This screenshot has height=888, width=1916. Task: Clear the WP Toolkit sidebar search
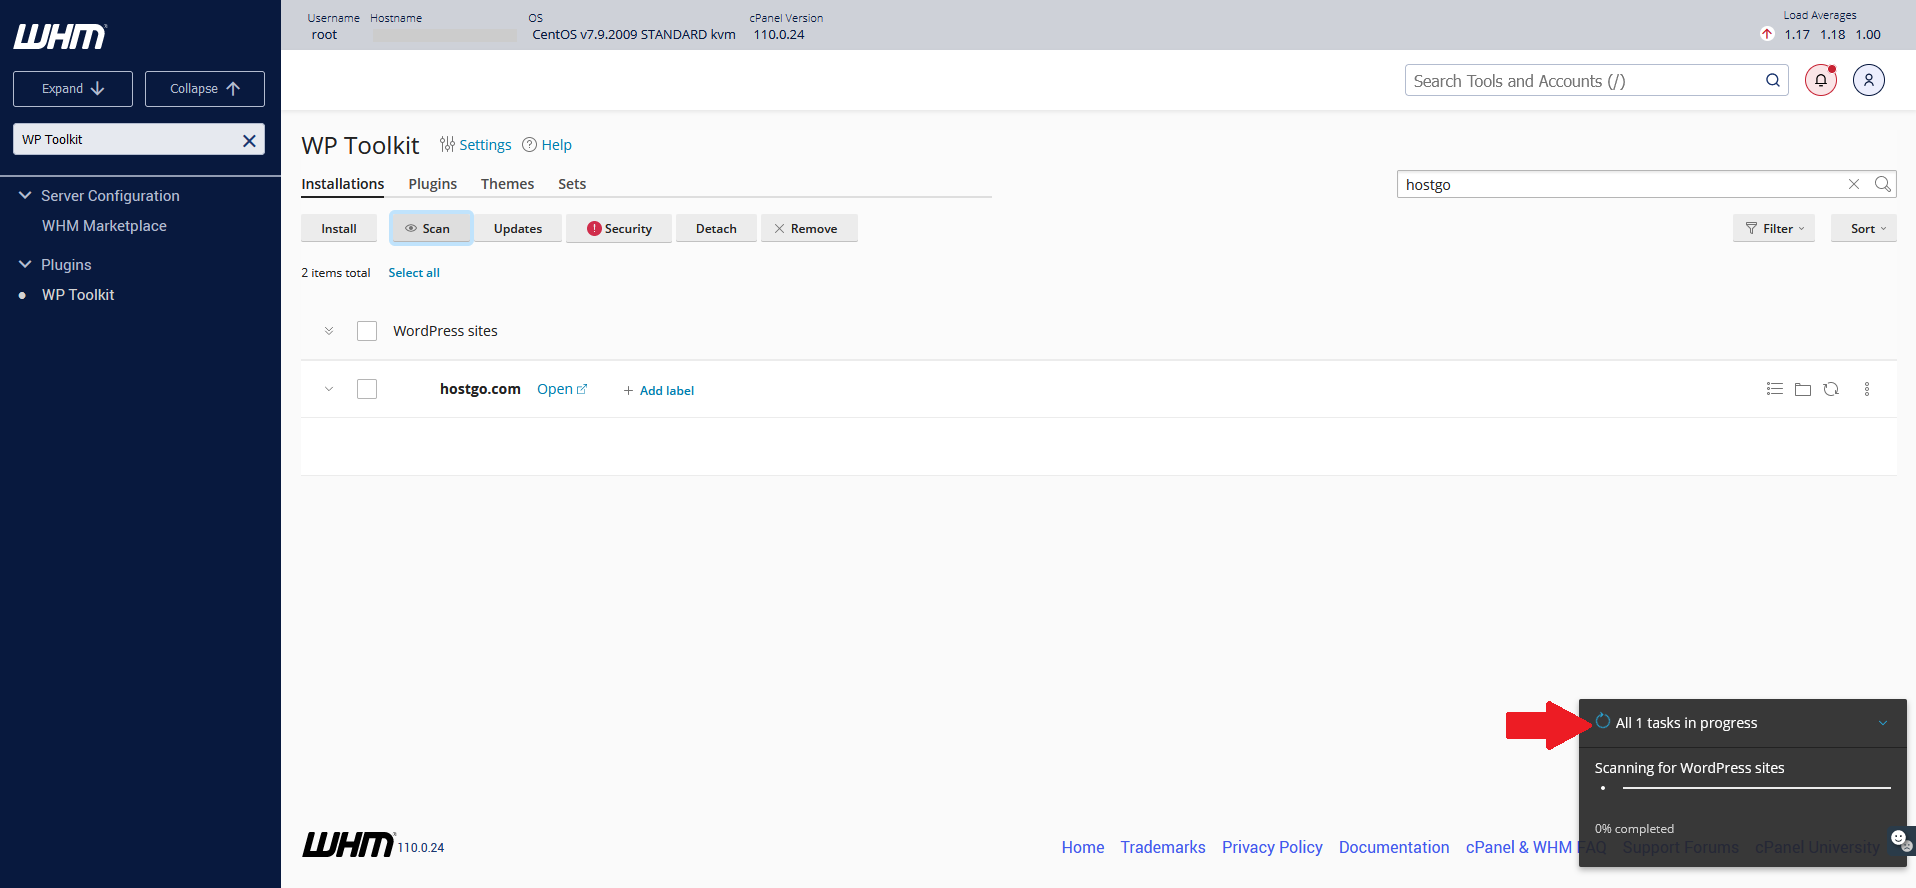click(x=249, y=140)
